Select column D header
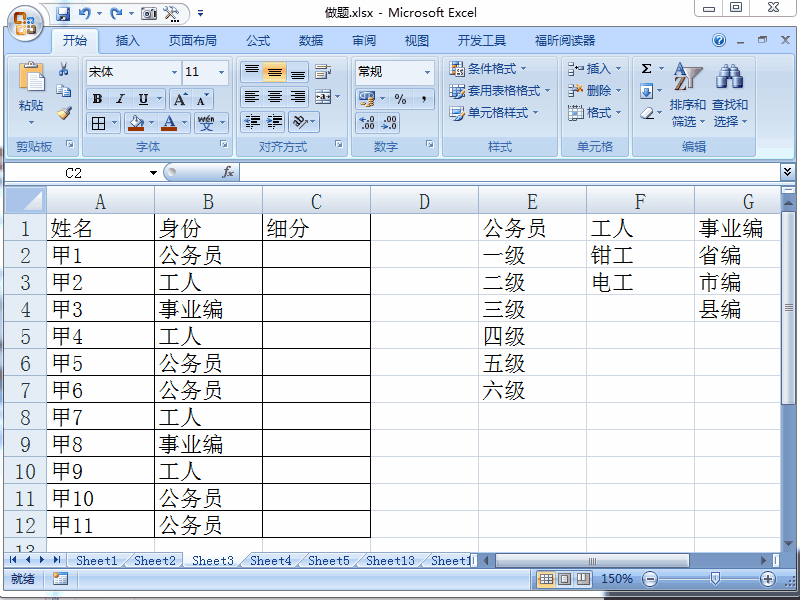 click(424, 202)
